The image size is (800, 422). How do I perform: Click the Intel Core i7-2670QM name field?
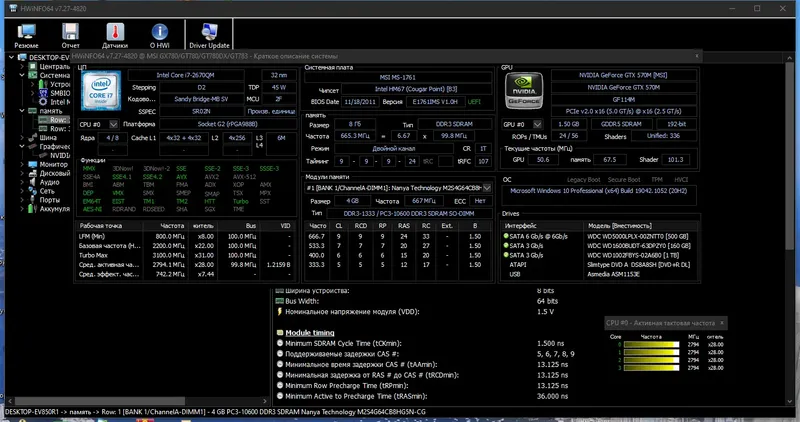coord(186,75)
